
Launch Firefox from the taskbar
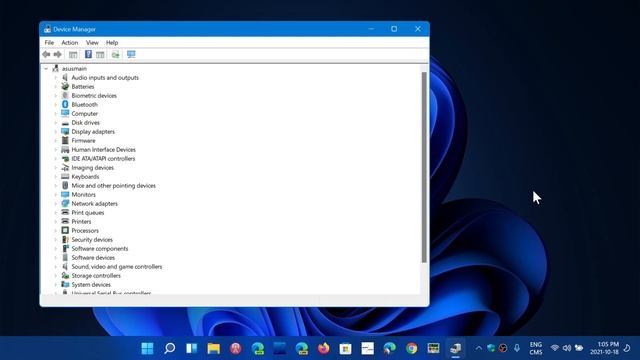point(324,348)
